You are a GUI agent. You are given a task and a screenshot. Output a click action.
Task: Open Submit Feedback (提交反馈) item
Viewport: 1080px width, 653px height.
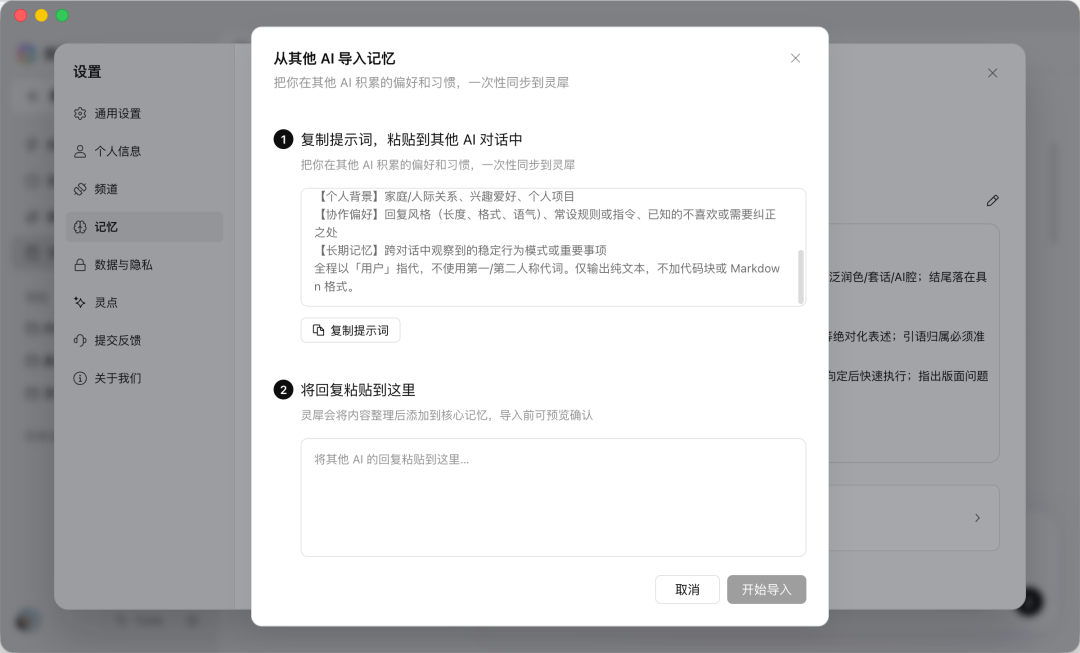tap(144, 340)
